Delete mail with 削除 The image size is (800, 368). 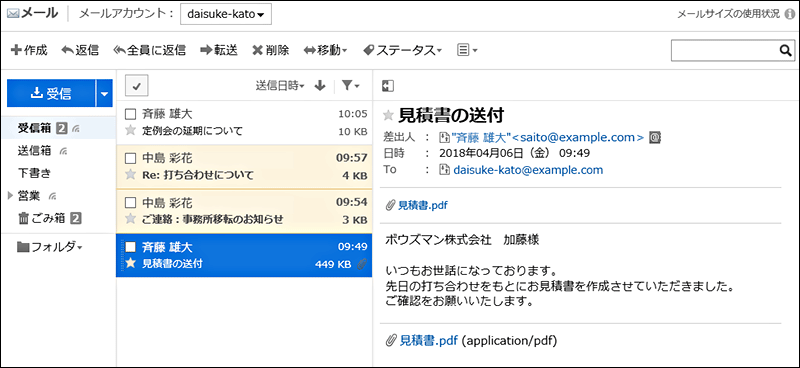tap(271, 50)
